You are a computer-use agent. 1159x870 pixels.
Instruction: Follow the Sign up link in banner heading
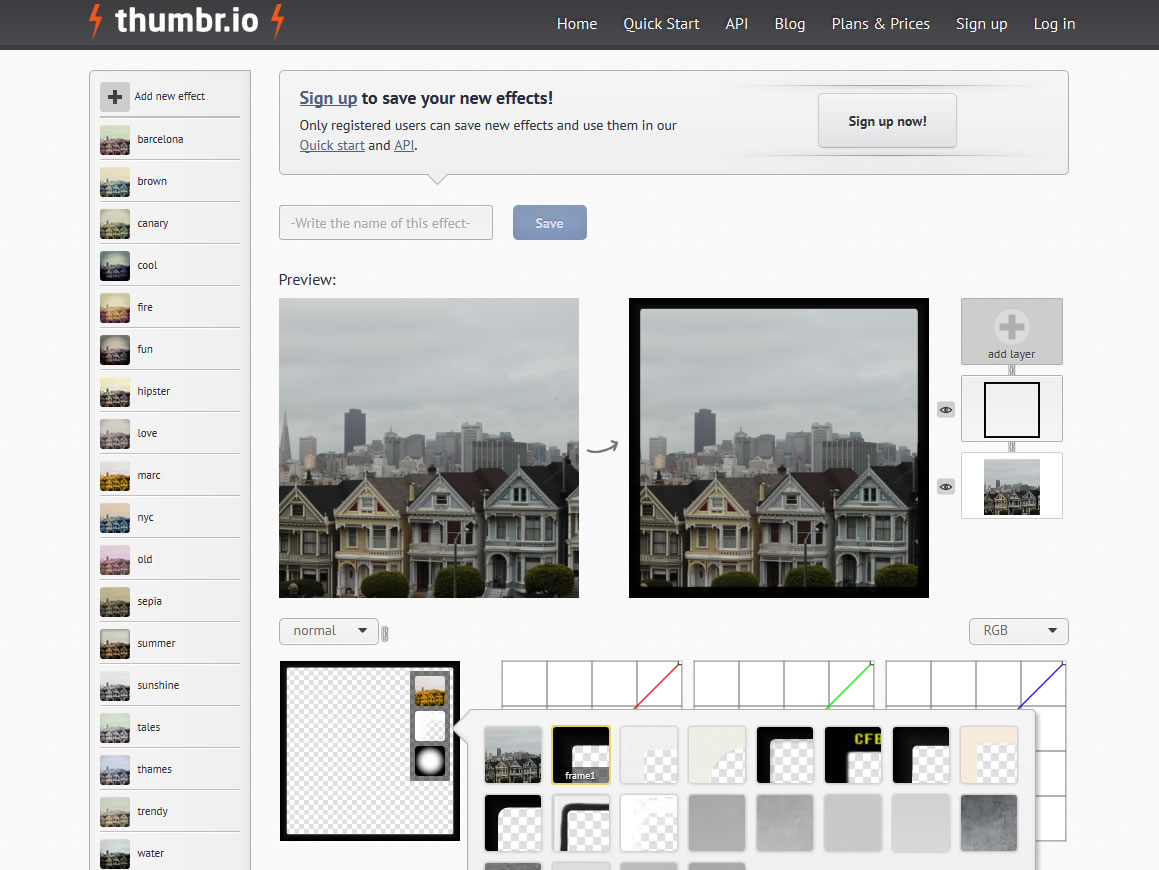pyautogui.click(x=328, y=98)
